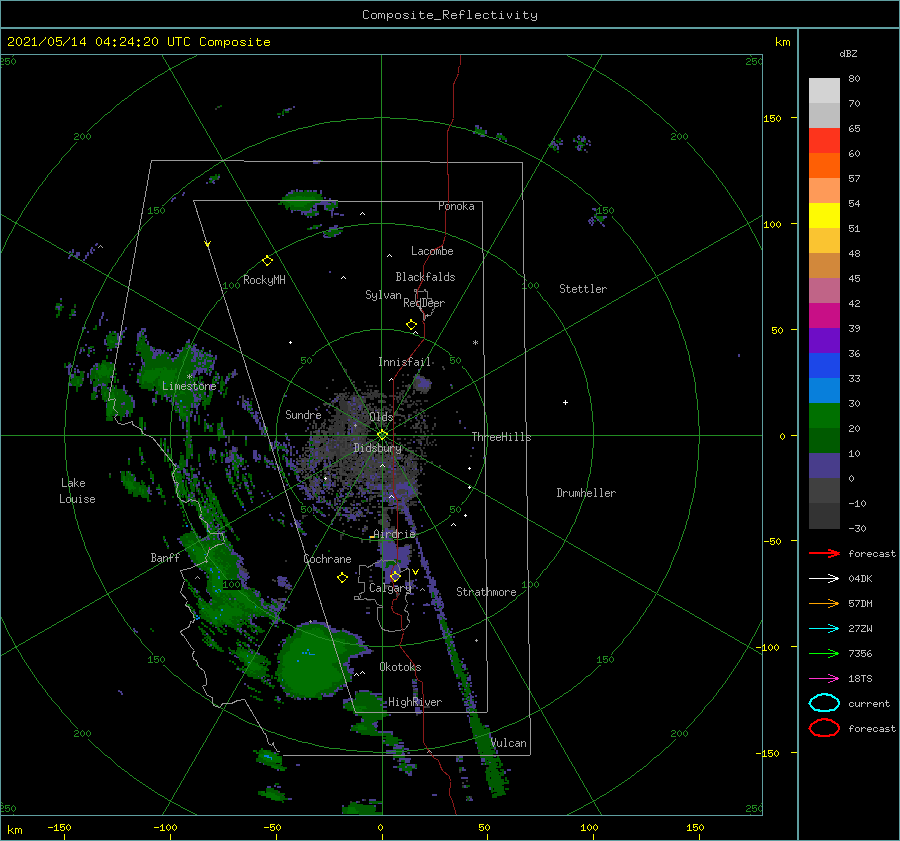The width and height of the screenshot is (900, 841).
Task: Click the ThreeHills label
Action: tap(502, 437)
